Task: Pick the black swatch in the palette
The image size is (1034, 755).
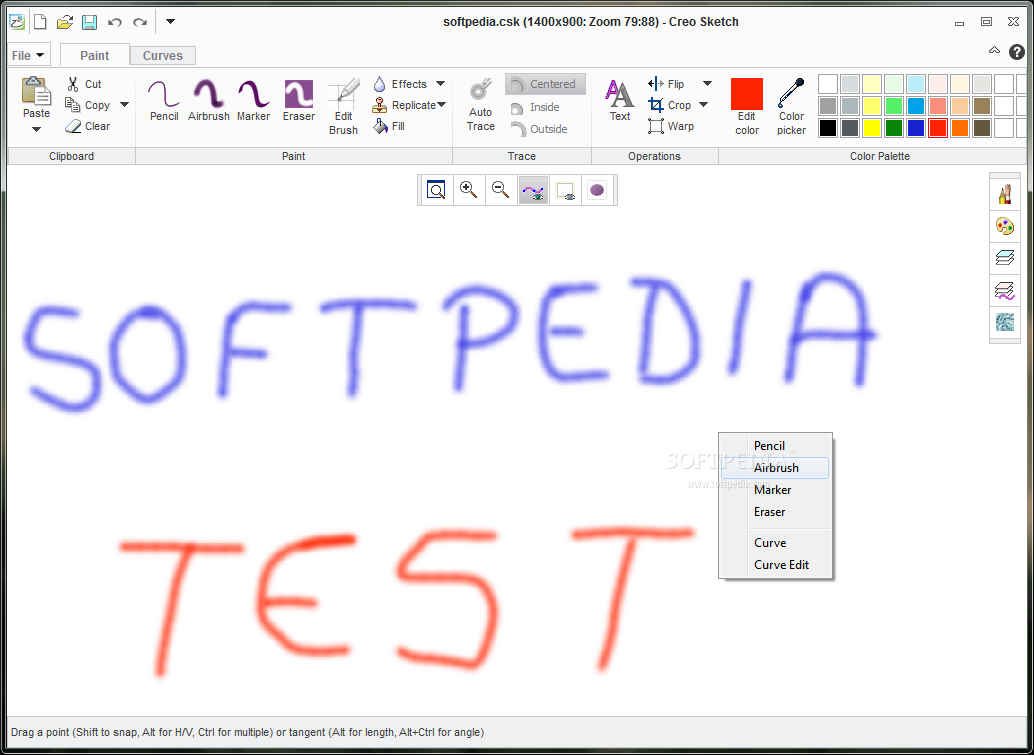Action: click(x=828, y=128)
